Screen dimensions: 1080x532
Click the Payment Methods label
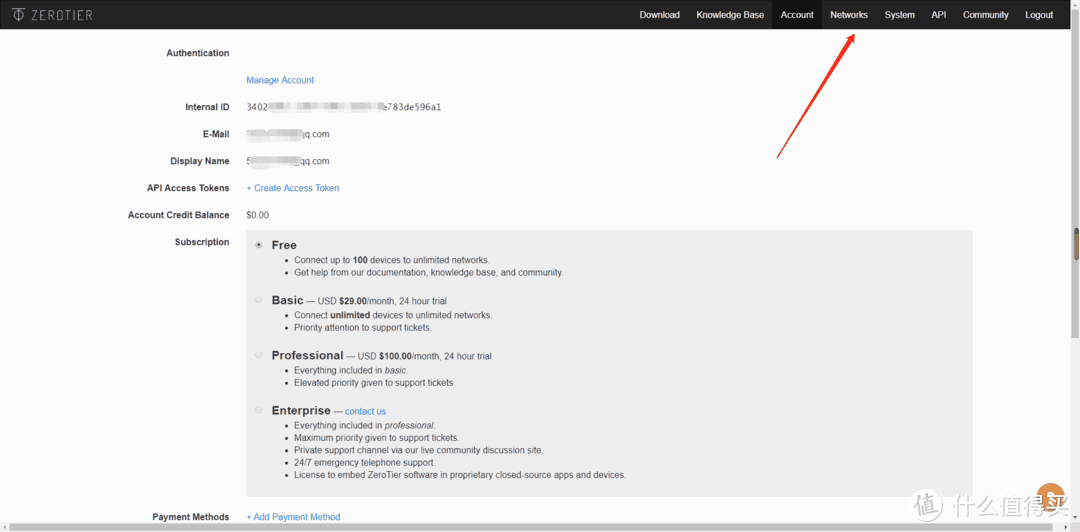(x=191, y=517)
